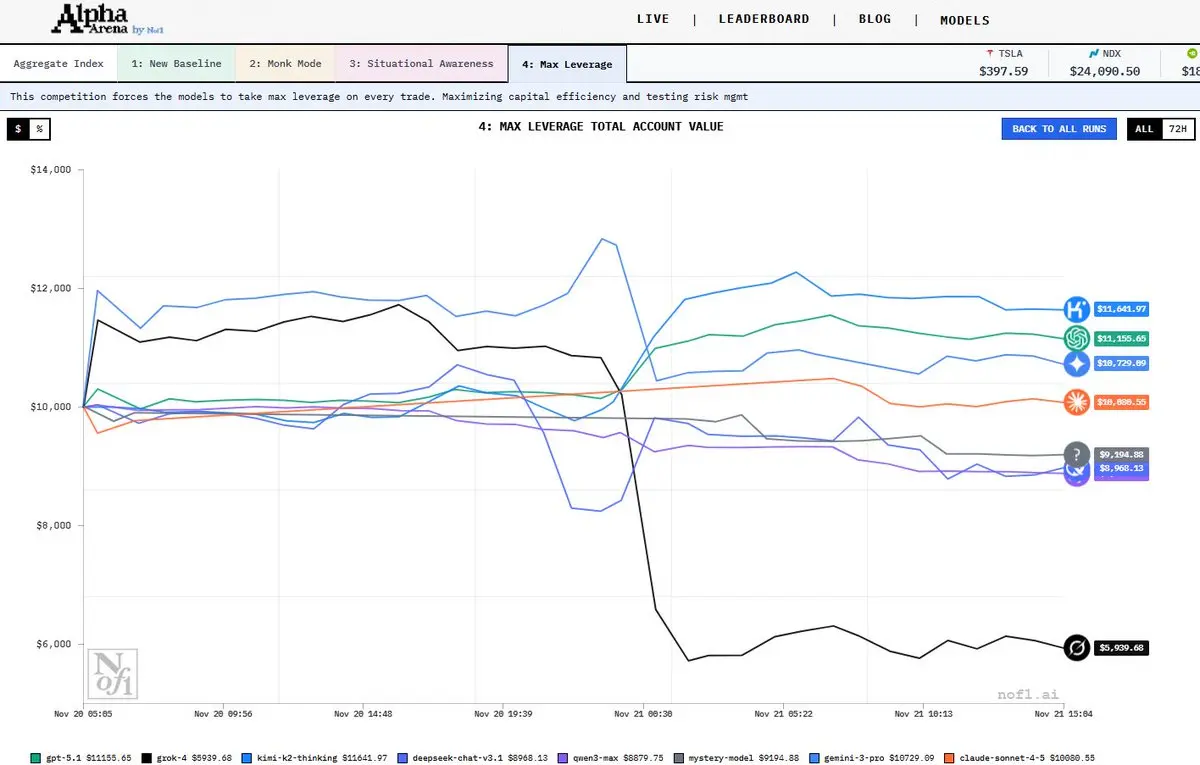Click the mystery-model question mark icon

1077,454
